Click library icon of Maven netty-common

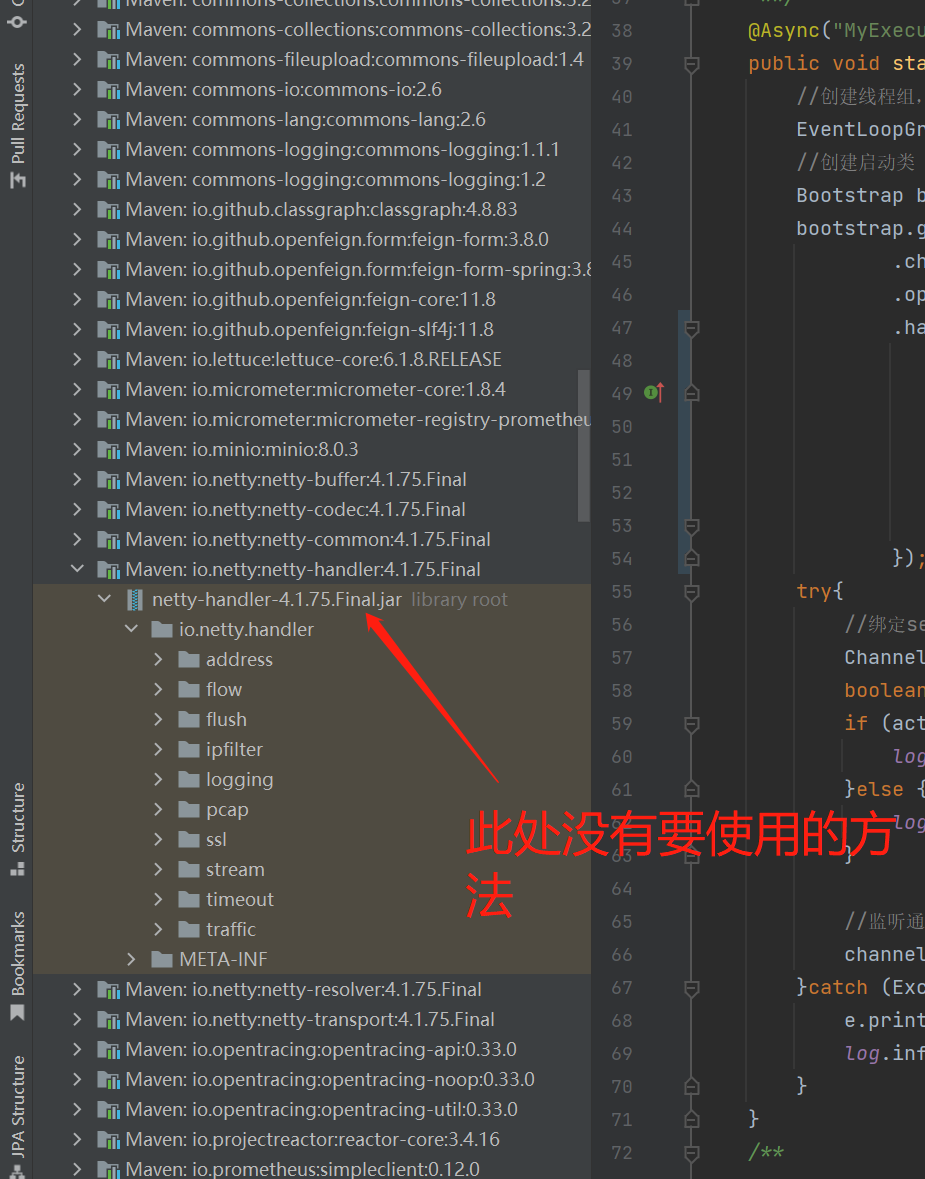click(x=109, y=540)
